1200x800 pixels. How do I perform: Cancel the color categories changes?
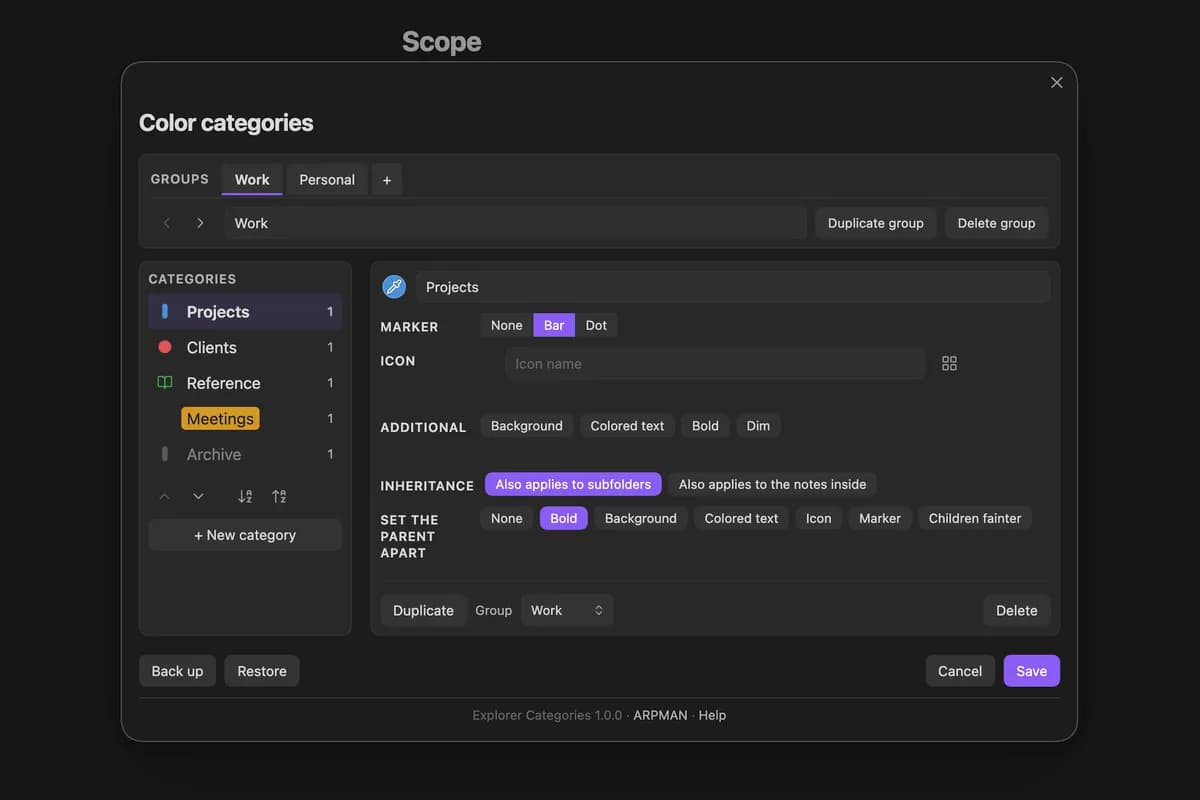tap(960, 671)
